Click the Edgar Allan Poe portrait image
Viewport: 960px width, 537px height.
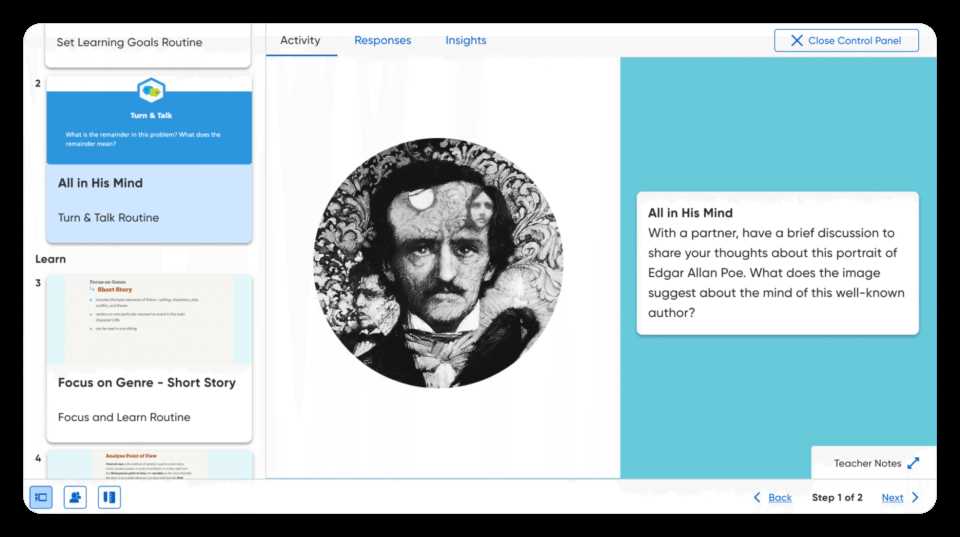[x=438, y=263]
